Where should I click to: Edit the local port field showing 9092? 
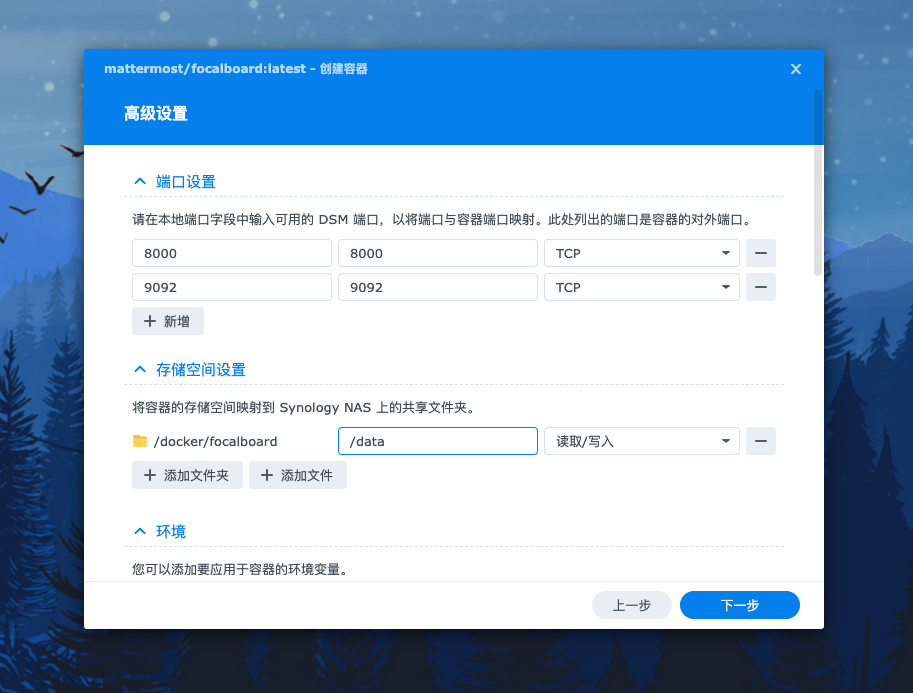click(x=232, y=287)
